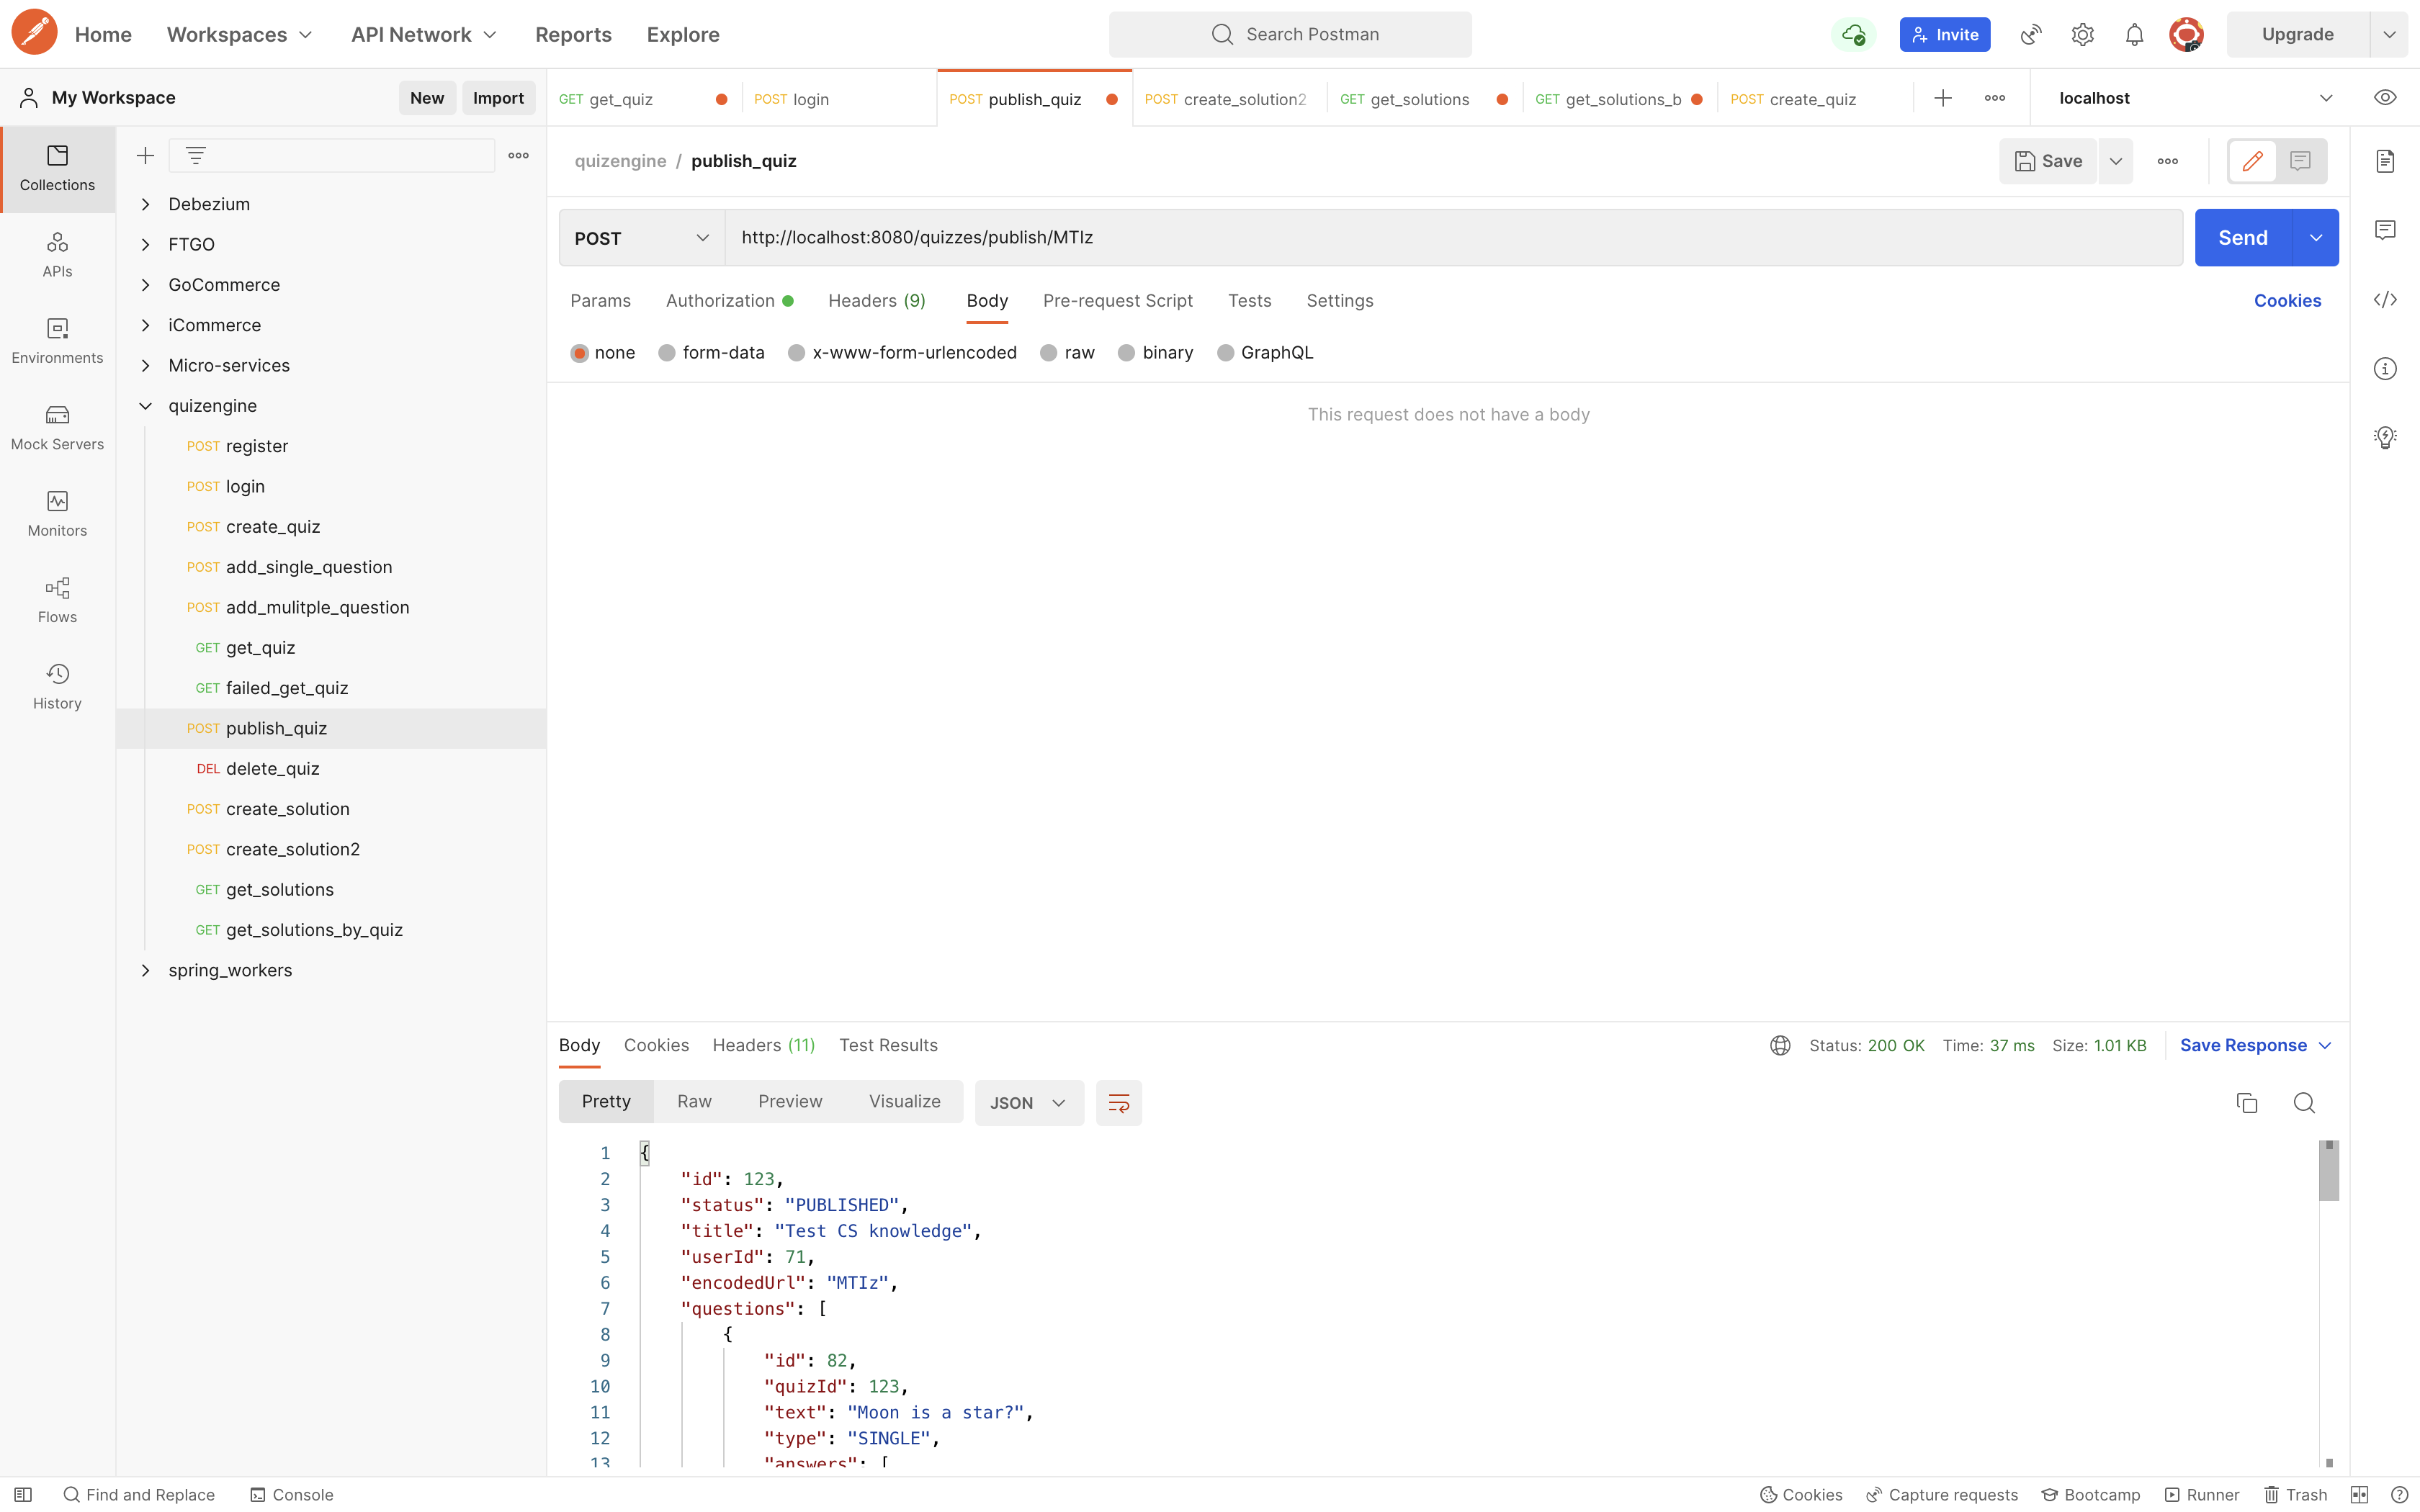Open the notifications bell icon
The height and width of the screenshot is (1512, 2420).
tap(2134, 35)
